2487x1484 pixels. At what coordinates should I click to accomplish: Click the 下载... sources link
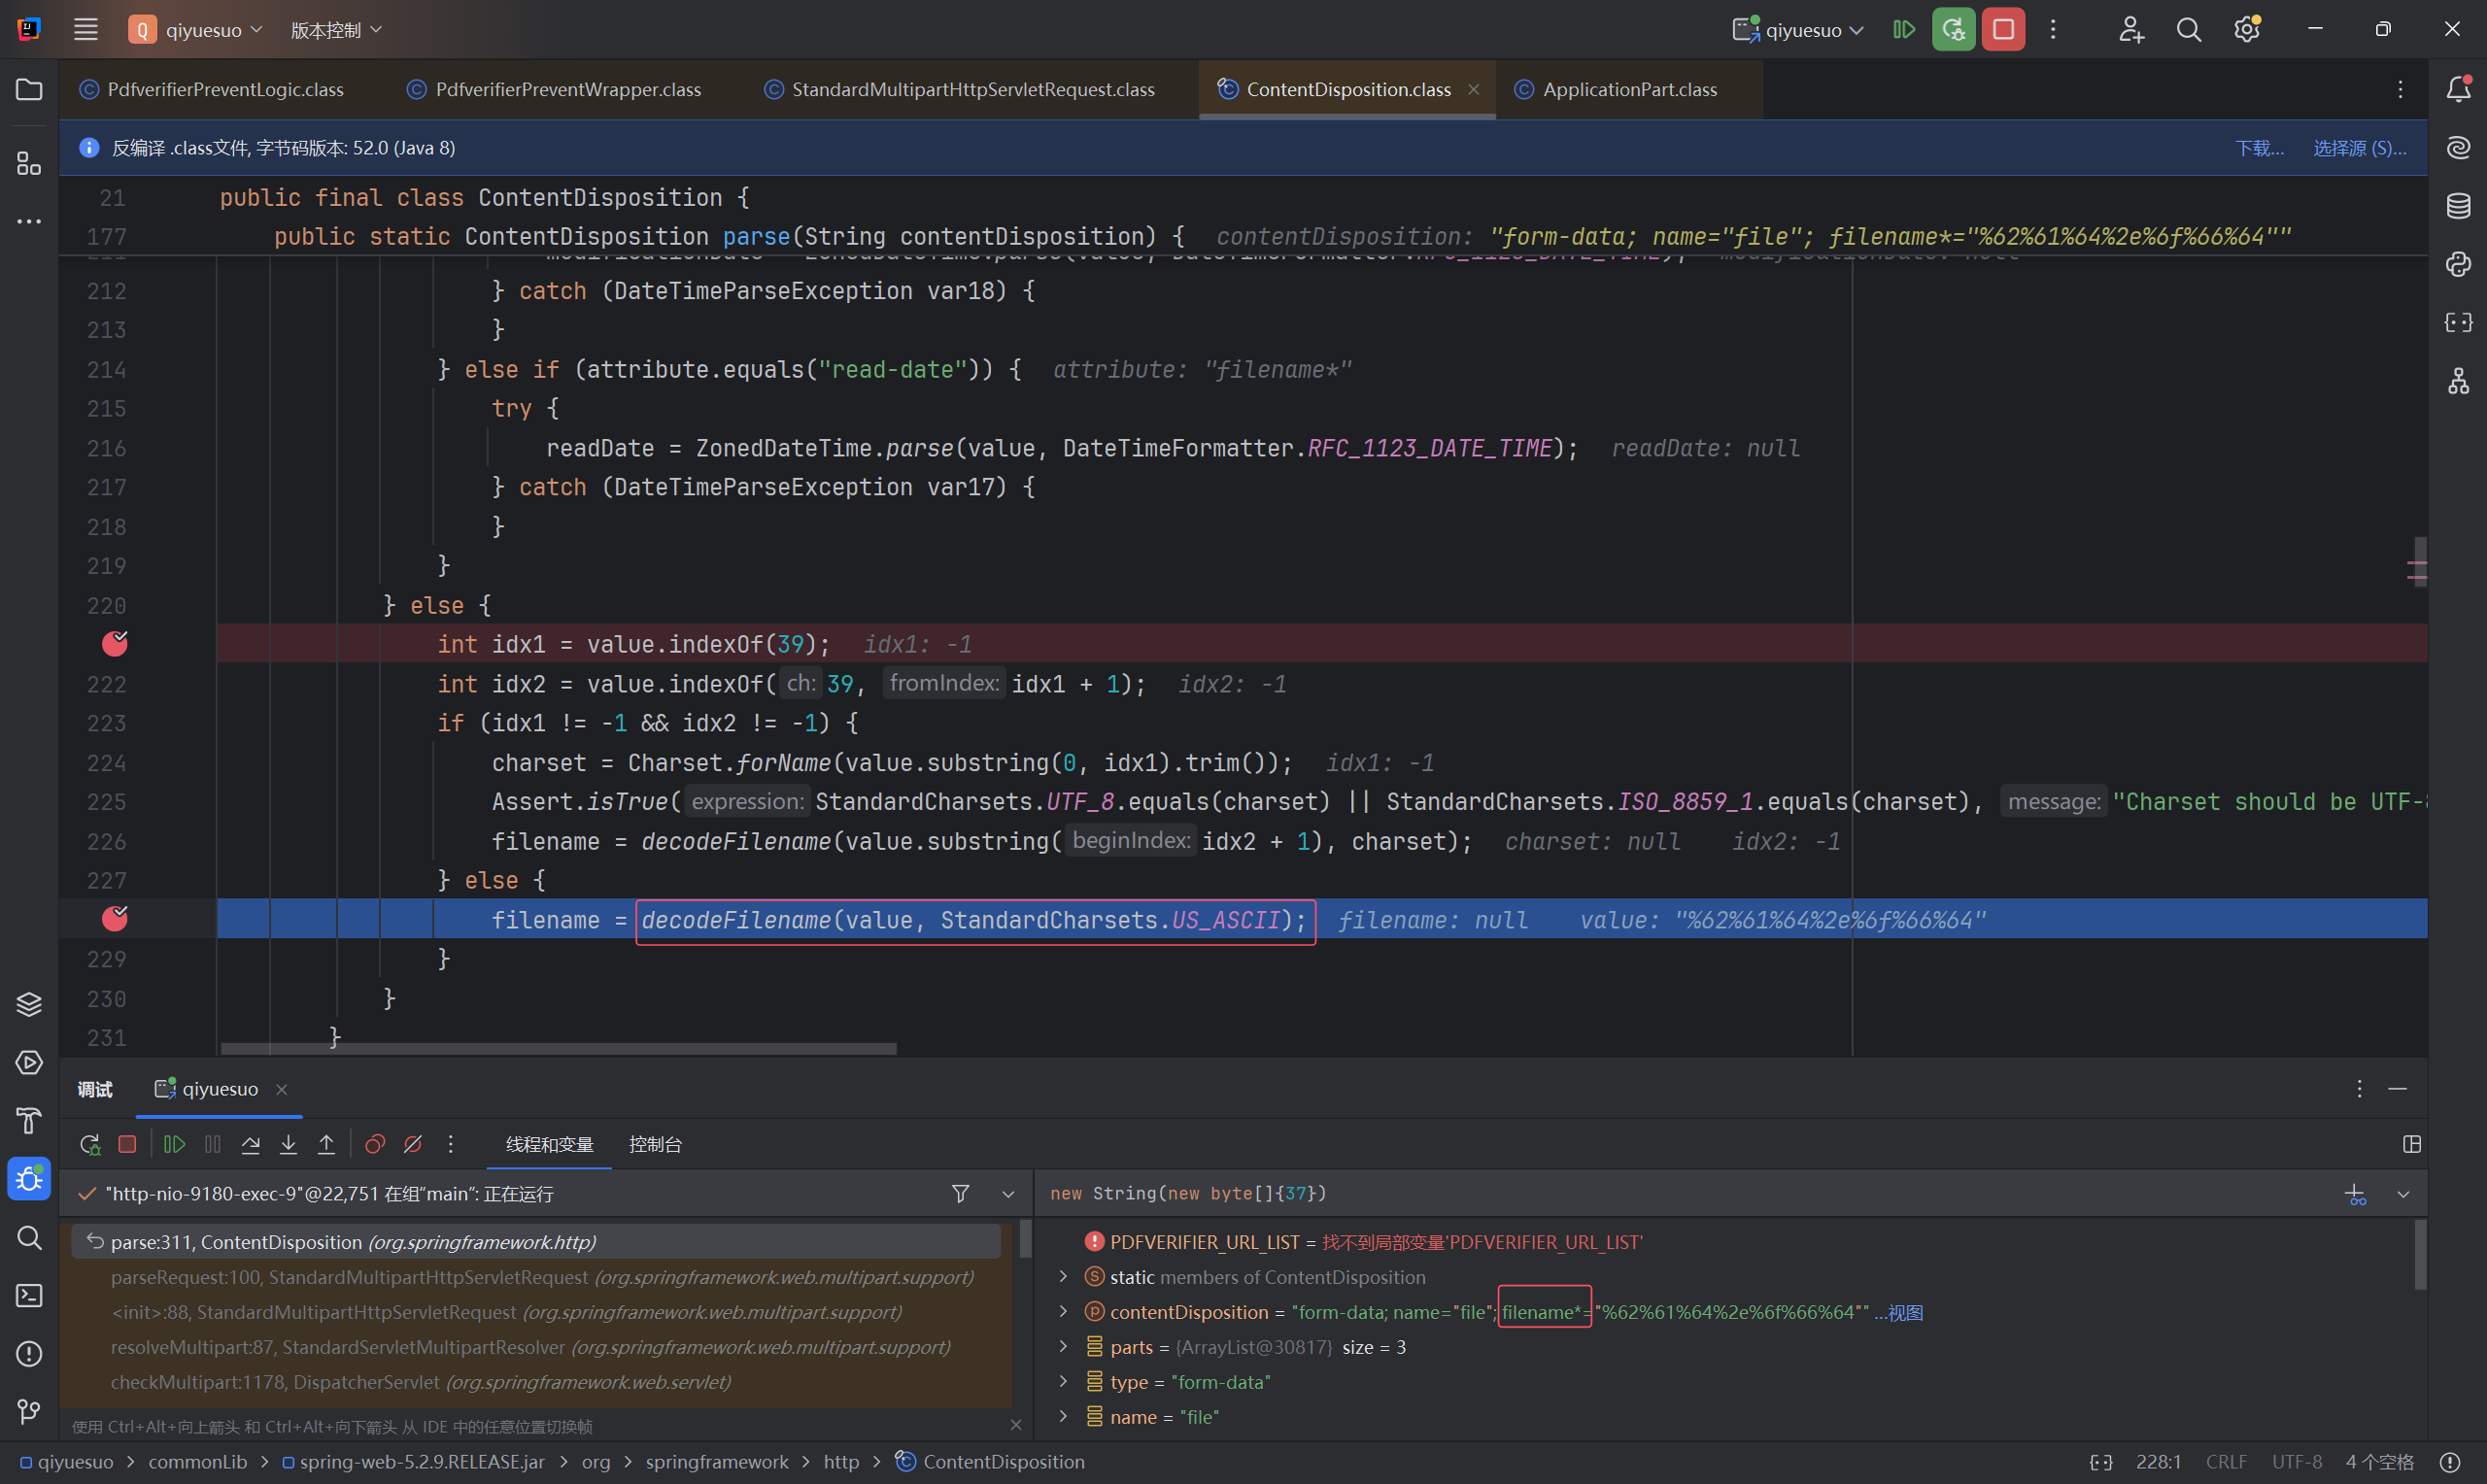point(2258,148)
